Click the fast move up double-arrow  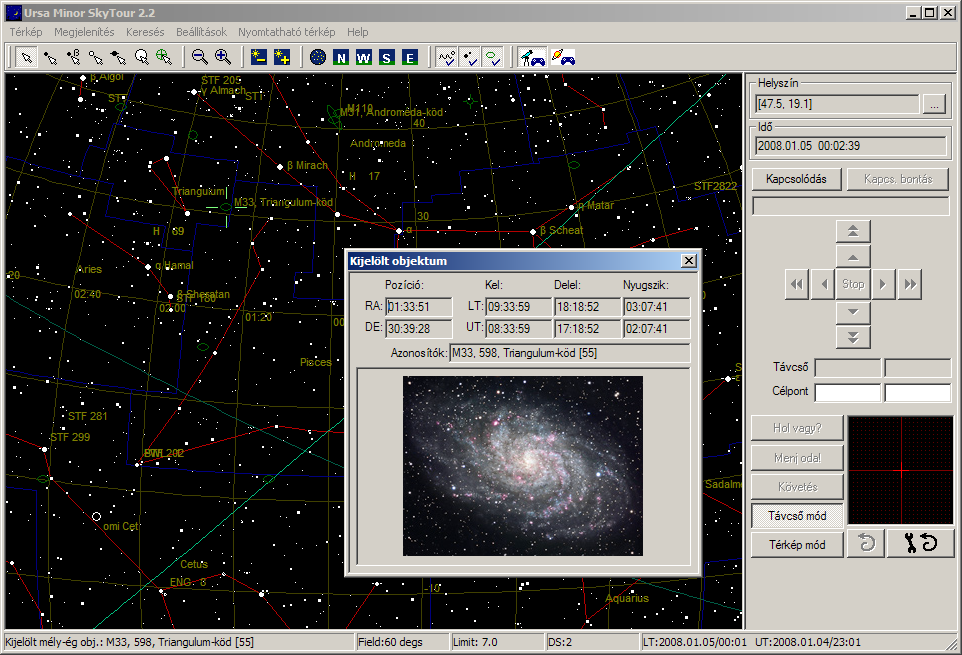853,231
